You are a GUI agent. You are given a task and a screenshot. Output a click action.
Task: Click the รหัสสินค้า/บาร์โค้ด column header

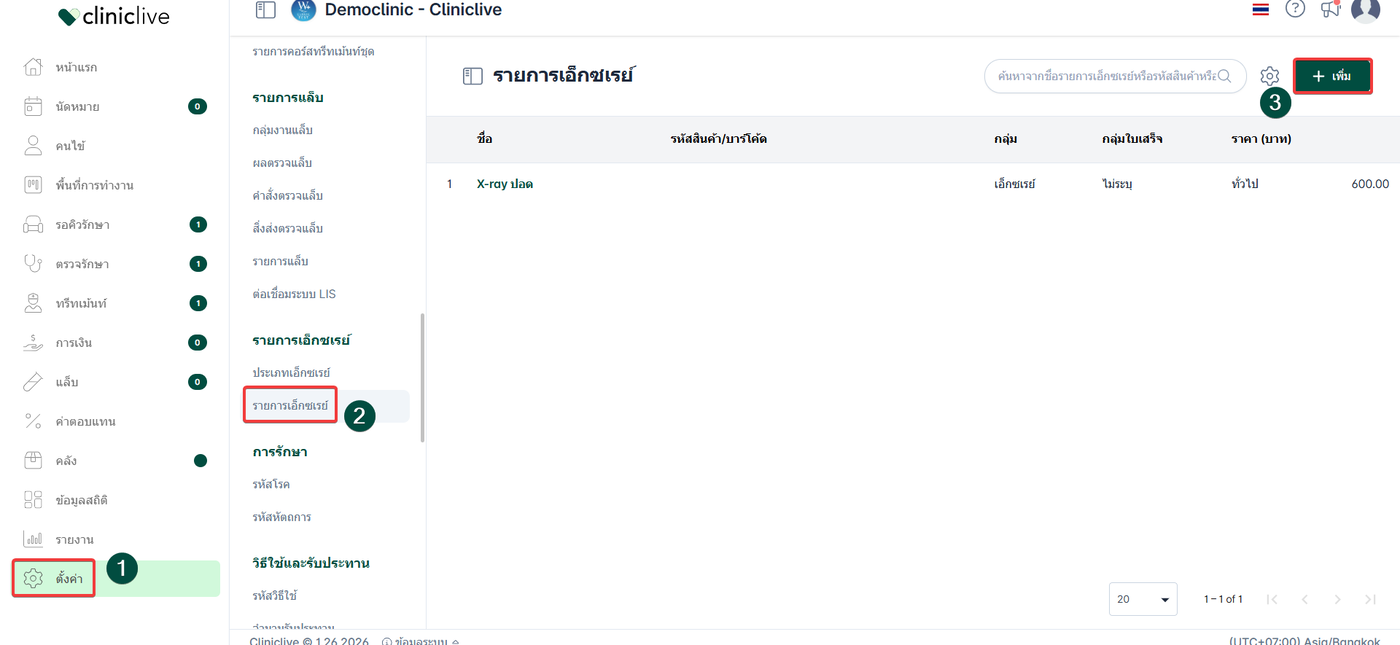point(719,139)
